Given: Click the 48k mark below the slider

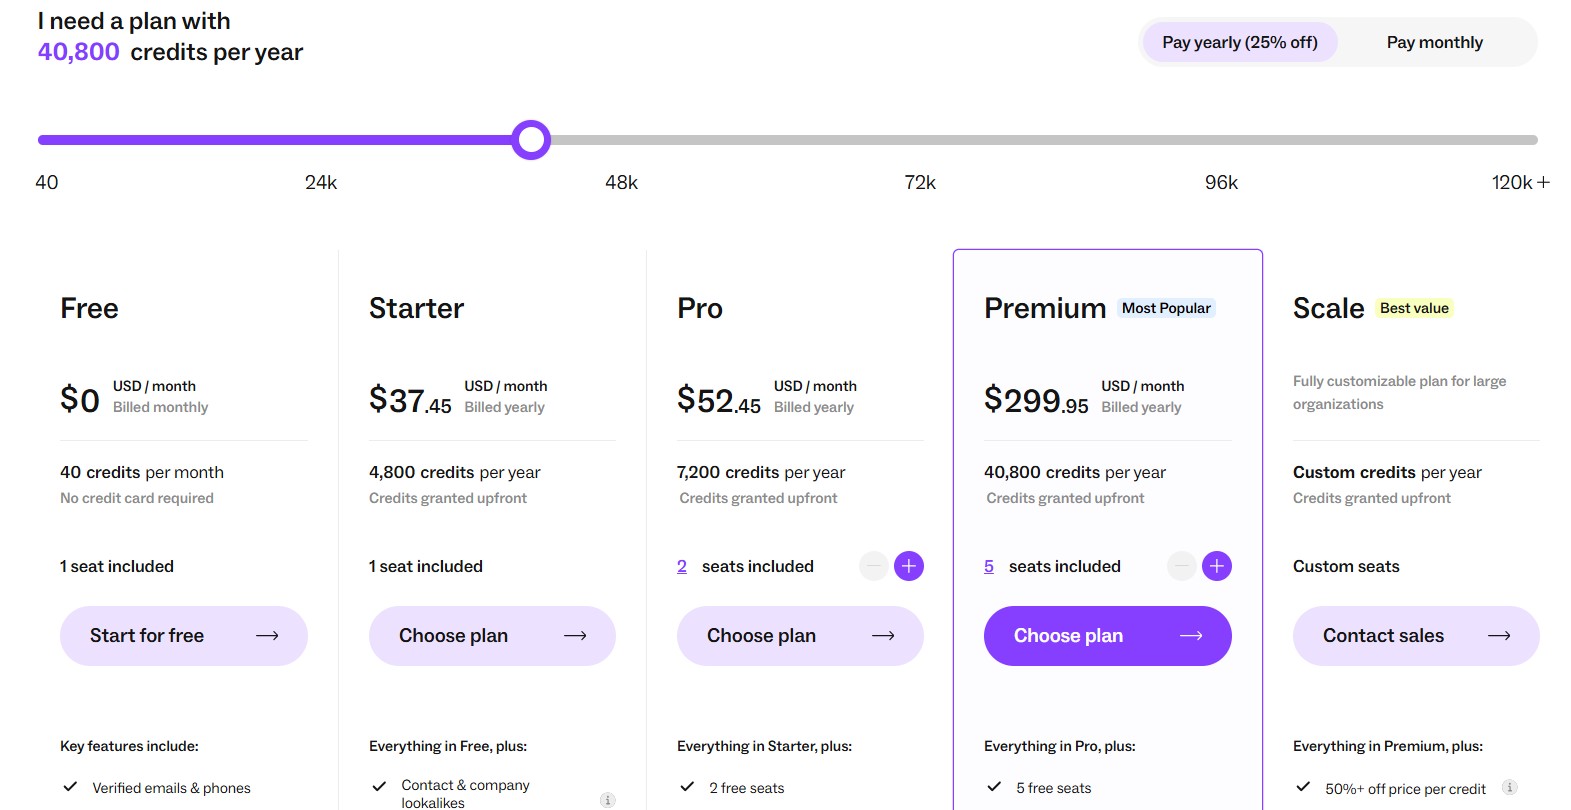Looking at the screenshot, I should pos(620,182).
